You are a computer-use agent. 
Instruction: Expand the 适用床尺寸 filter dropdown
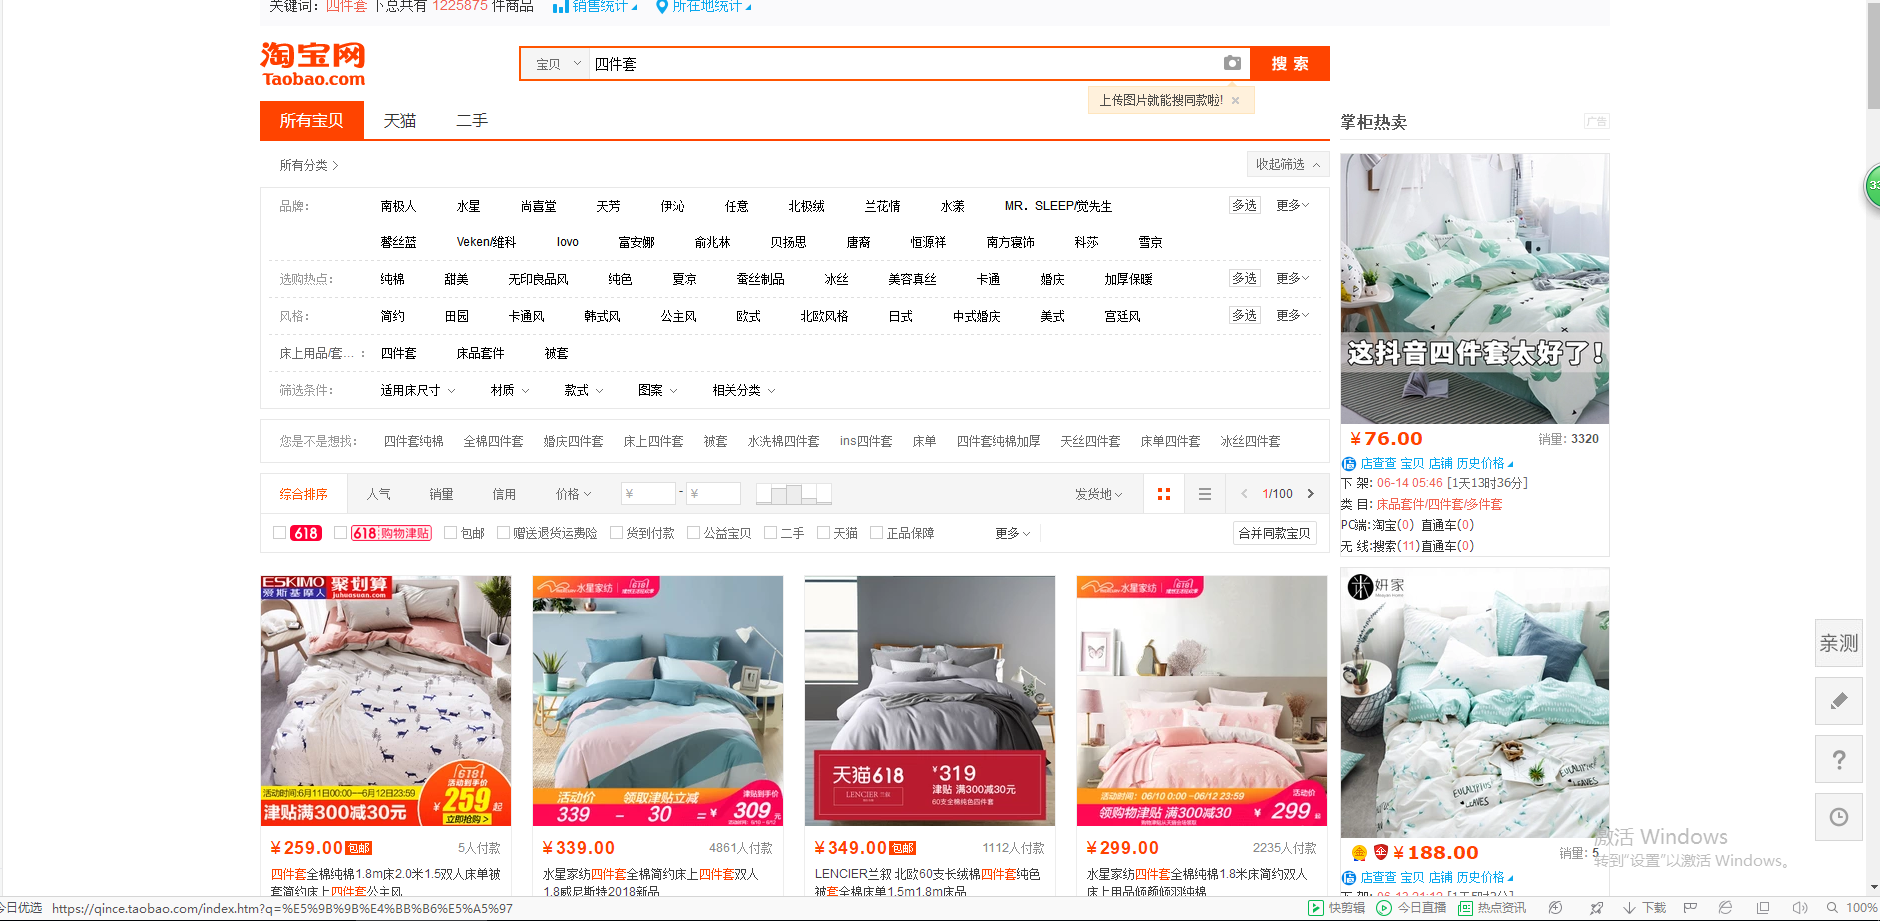[417, 390]
